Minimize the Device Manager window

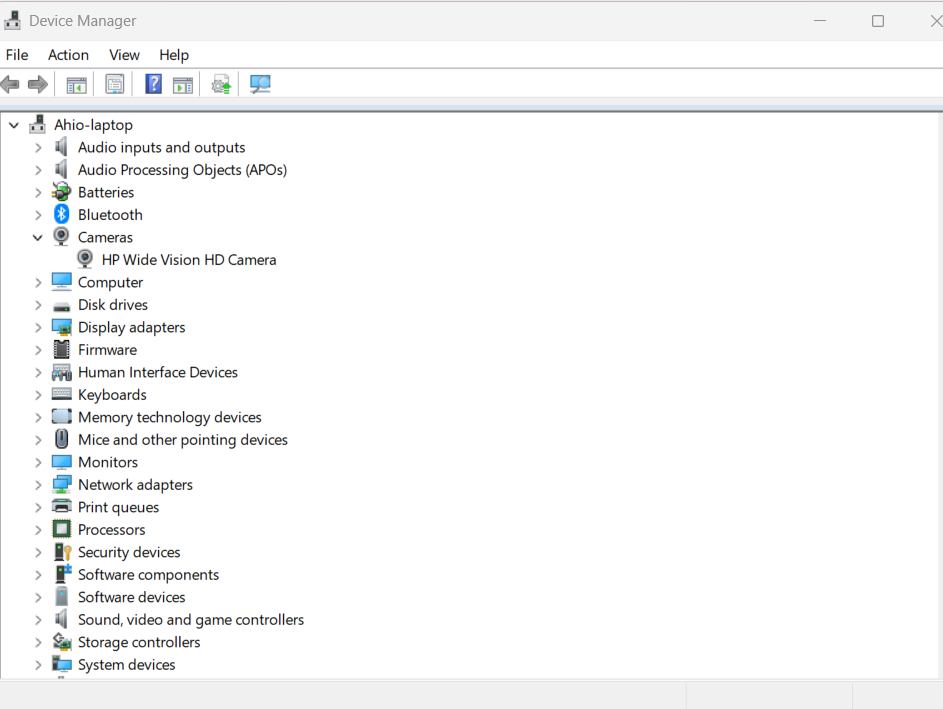(820, 21)
